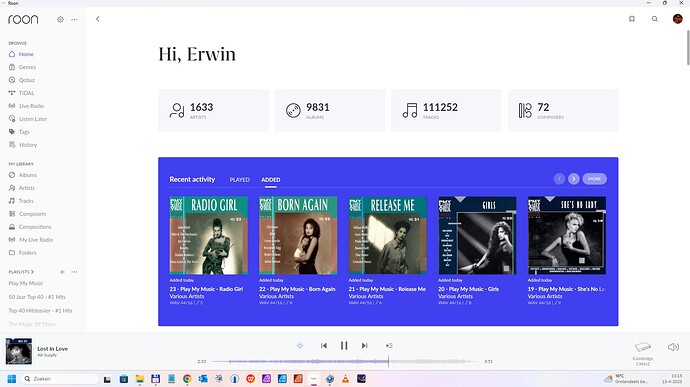This screenshot has height=387, width=690.
Task: Show next items in the Recent activity carousel
Action: 573,179
